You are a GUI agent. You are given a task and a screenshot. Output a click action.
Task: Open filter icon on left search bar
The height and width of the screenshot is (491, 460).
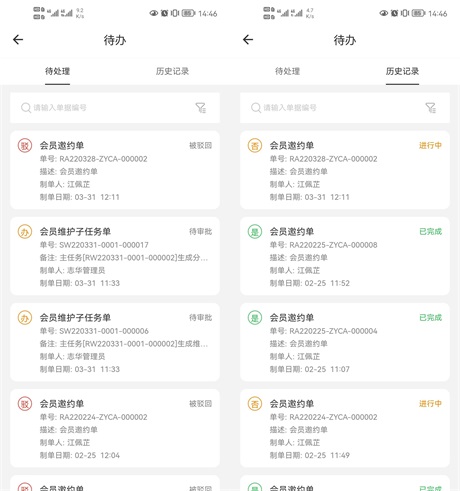201,108
